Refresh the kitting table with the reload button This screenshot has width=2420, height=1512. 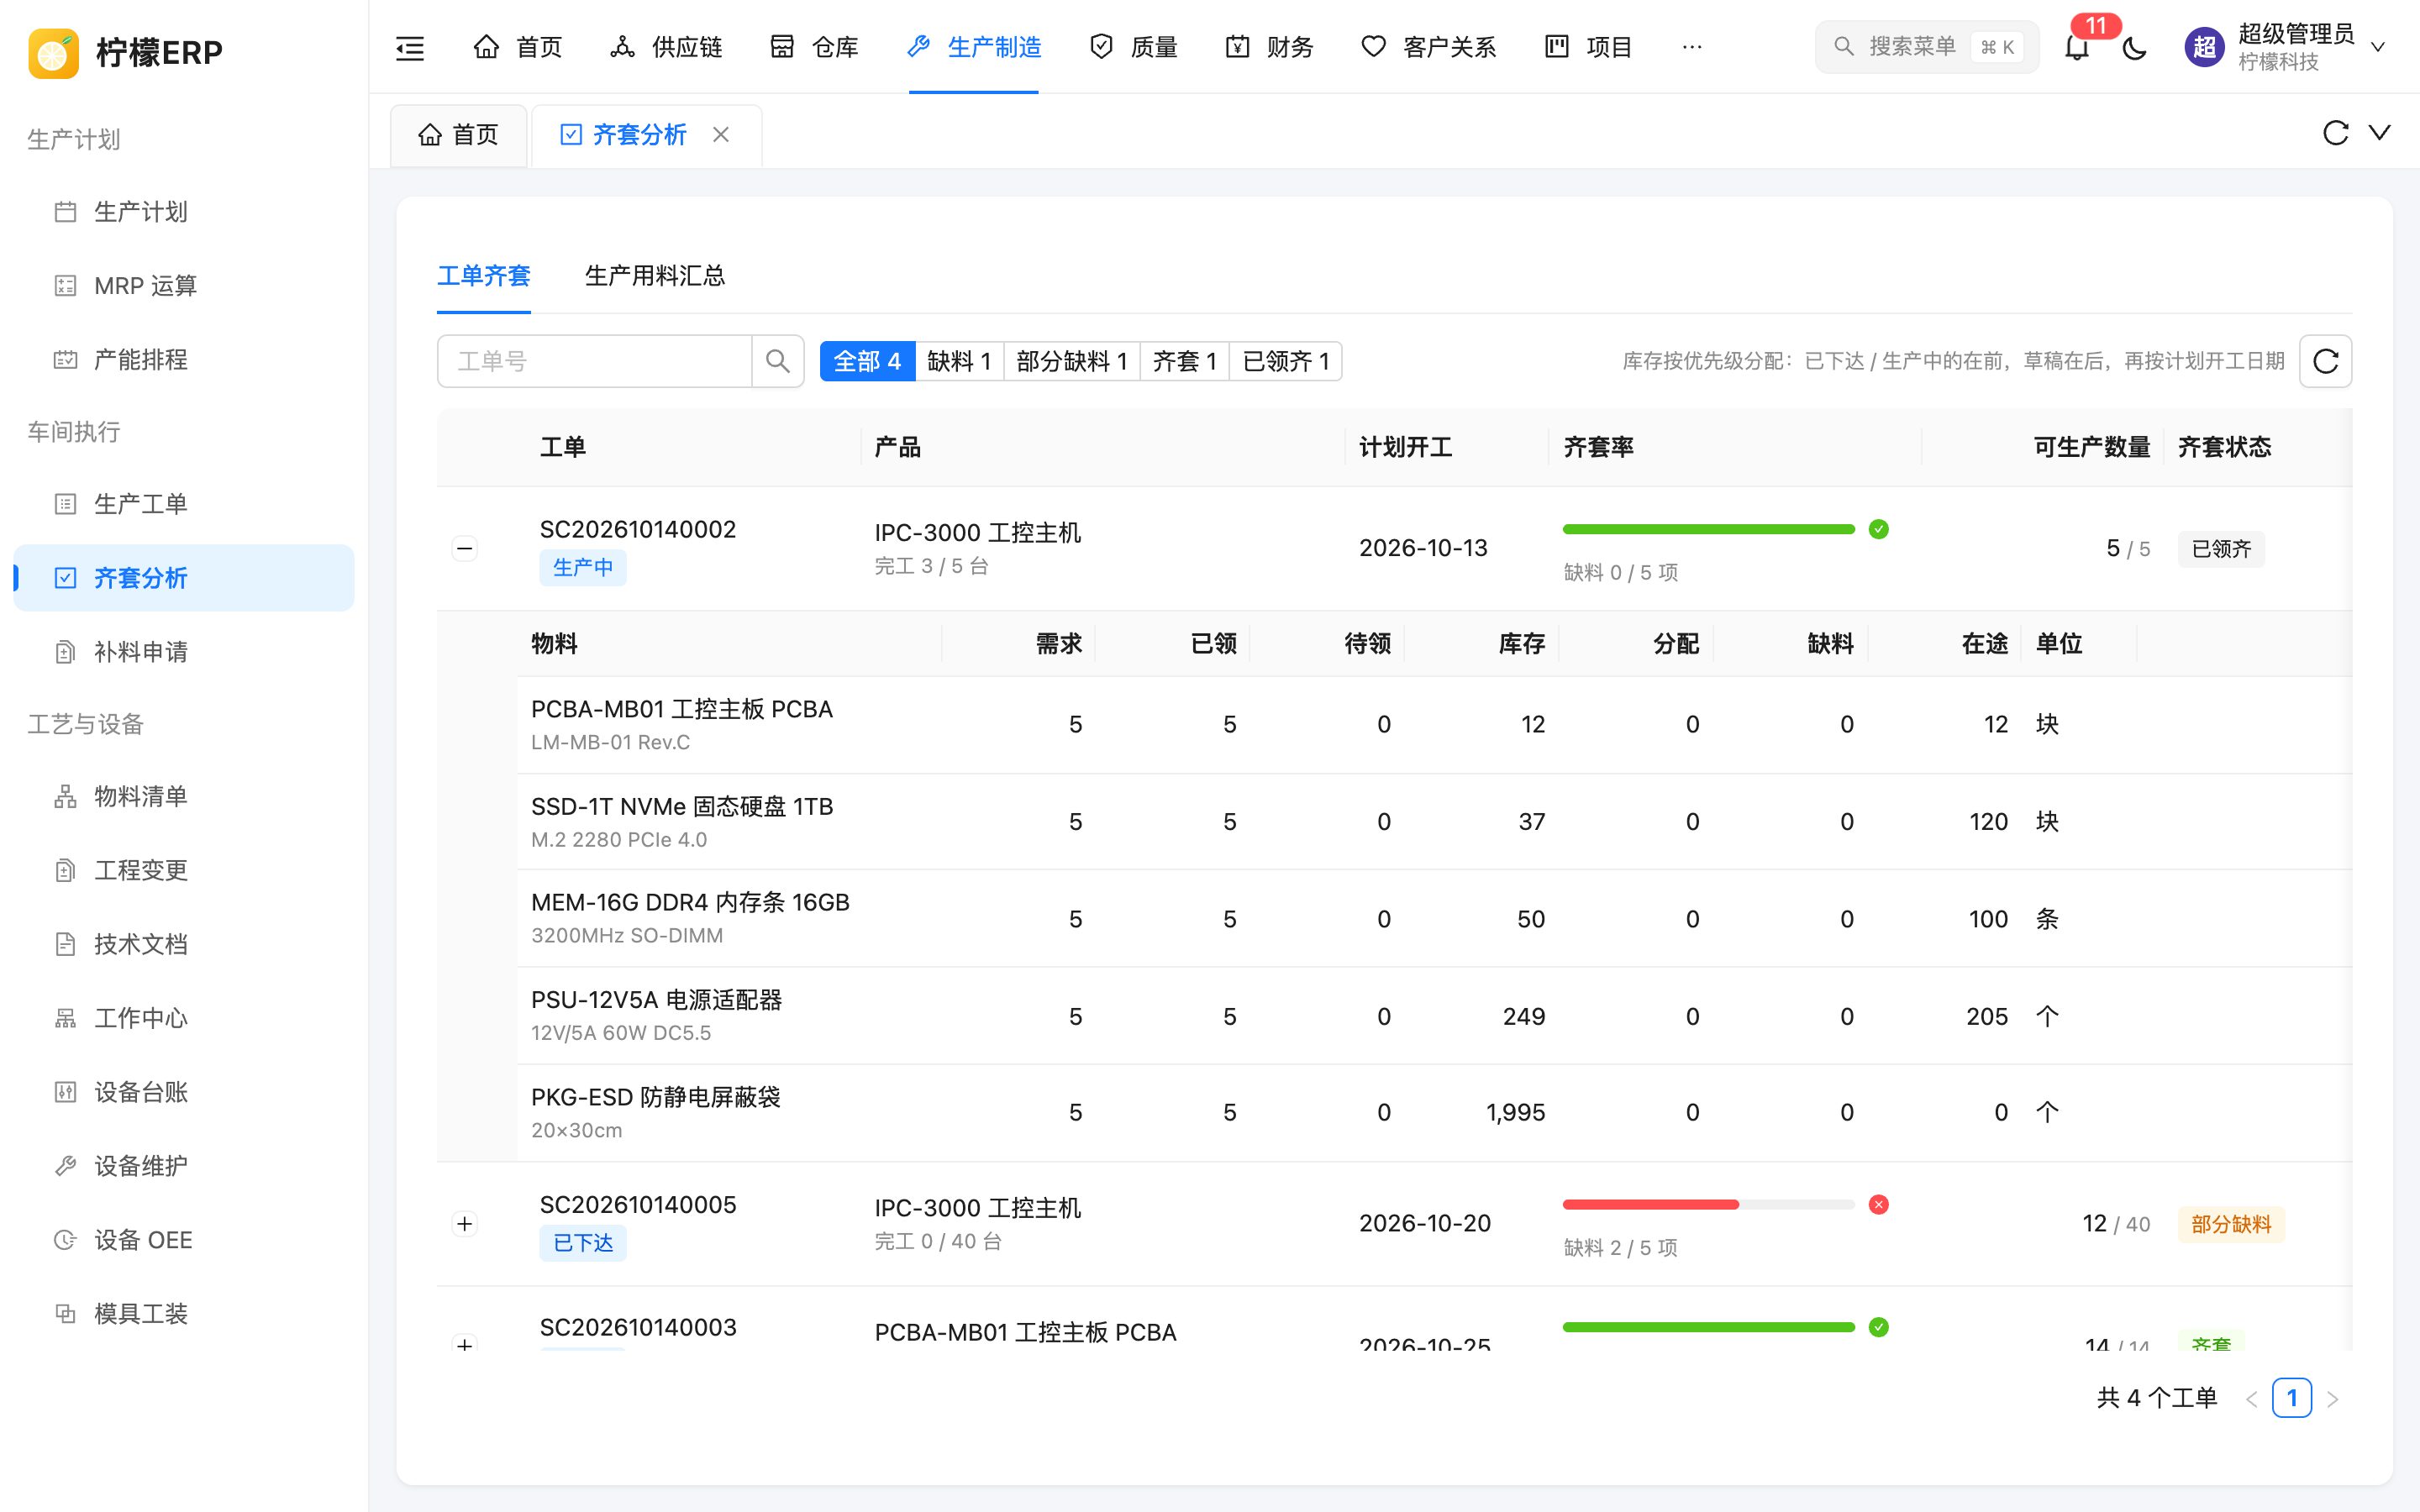(x=2325, y=361)
